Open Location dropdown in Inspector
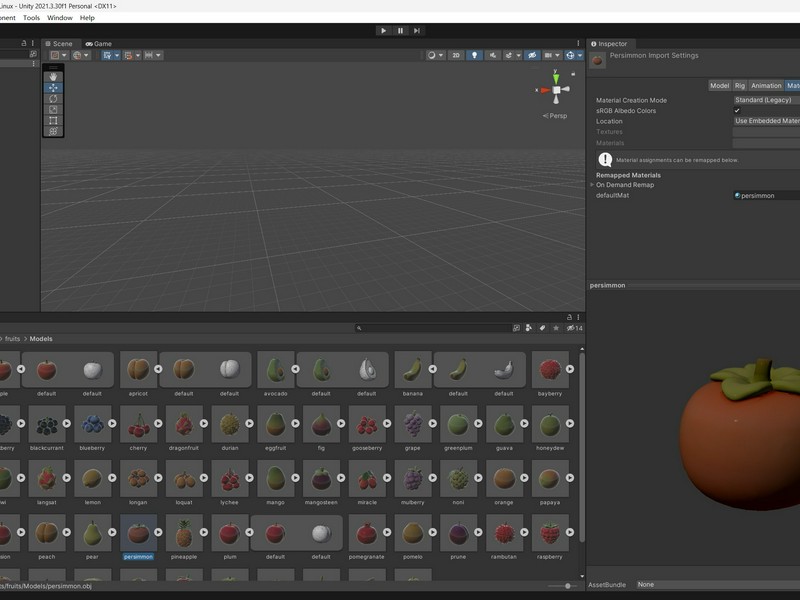800x600 pixels. click(x=766, y=121)
